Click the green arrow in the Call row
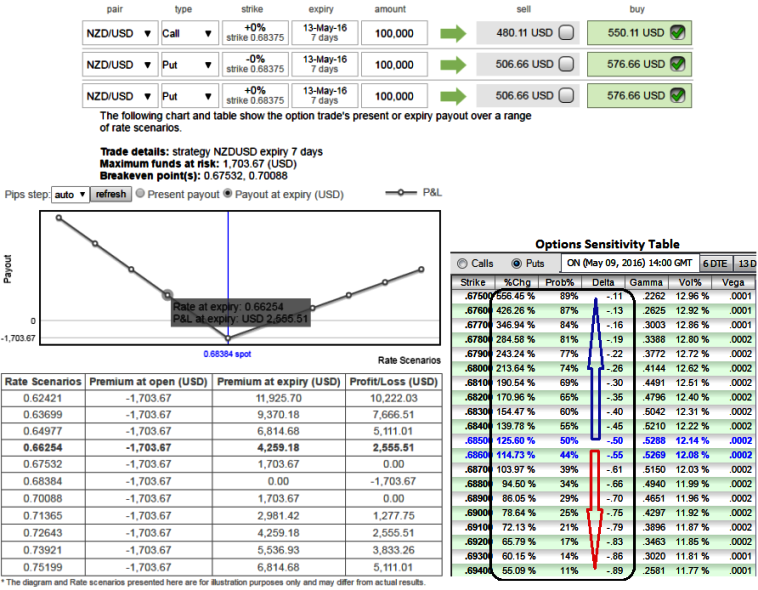The height and width of the screenshot is (590, 758). click(x=453, y=33)
